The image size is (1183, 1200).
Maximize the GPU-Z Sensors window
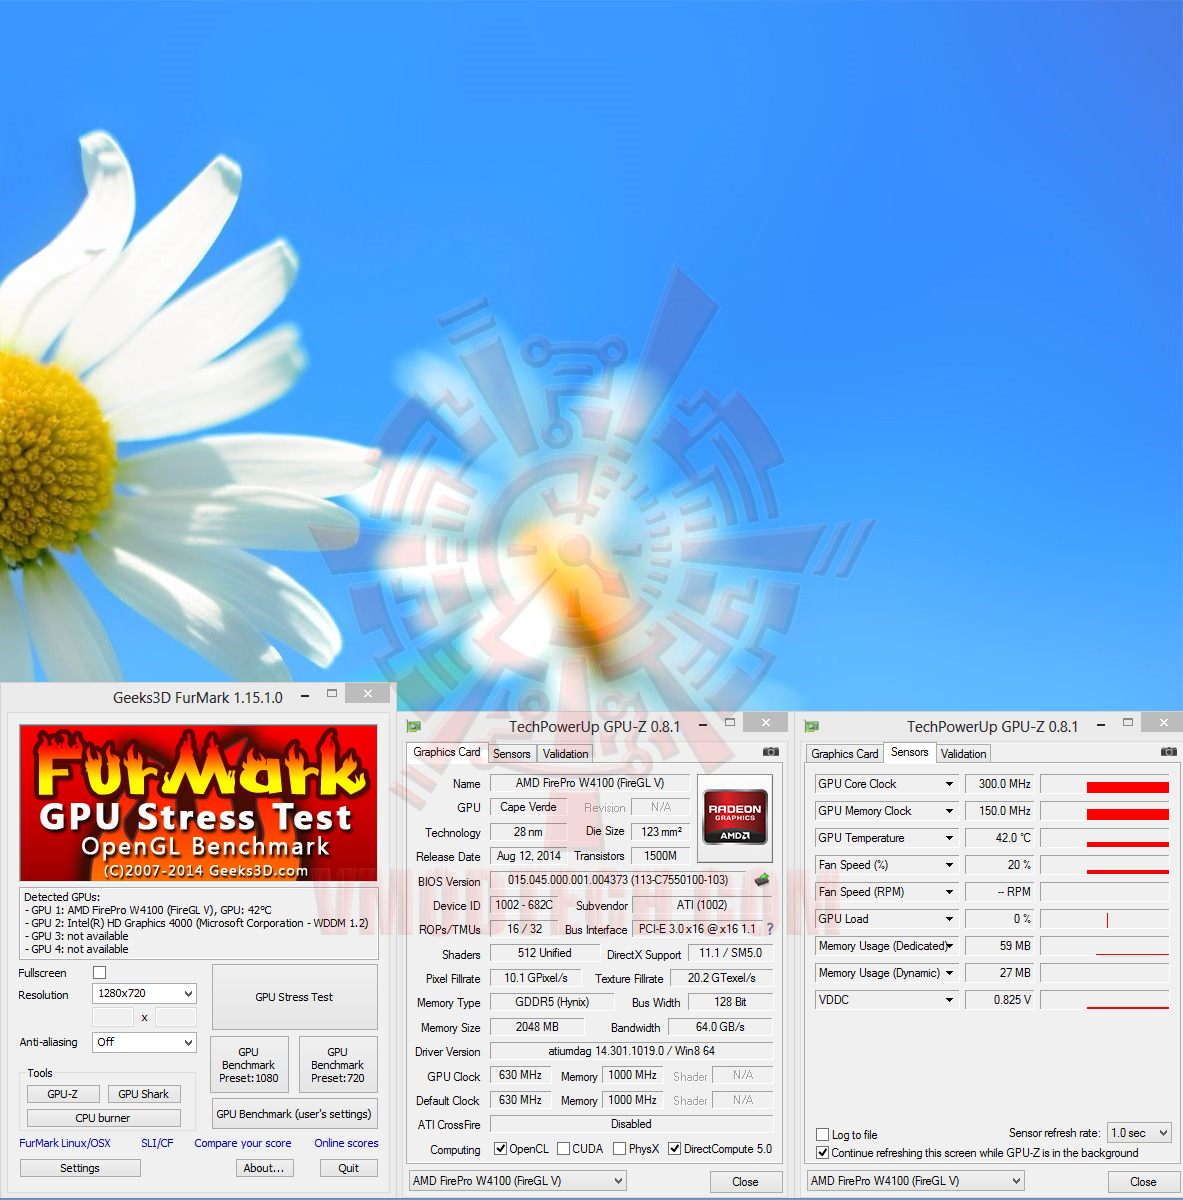pos(1128,722)
